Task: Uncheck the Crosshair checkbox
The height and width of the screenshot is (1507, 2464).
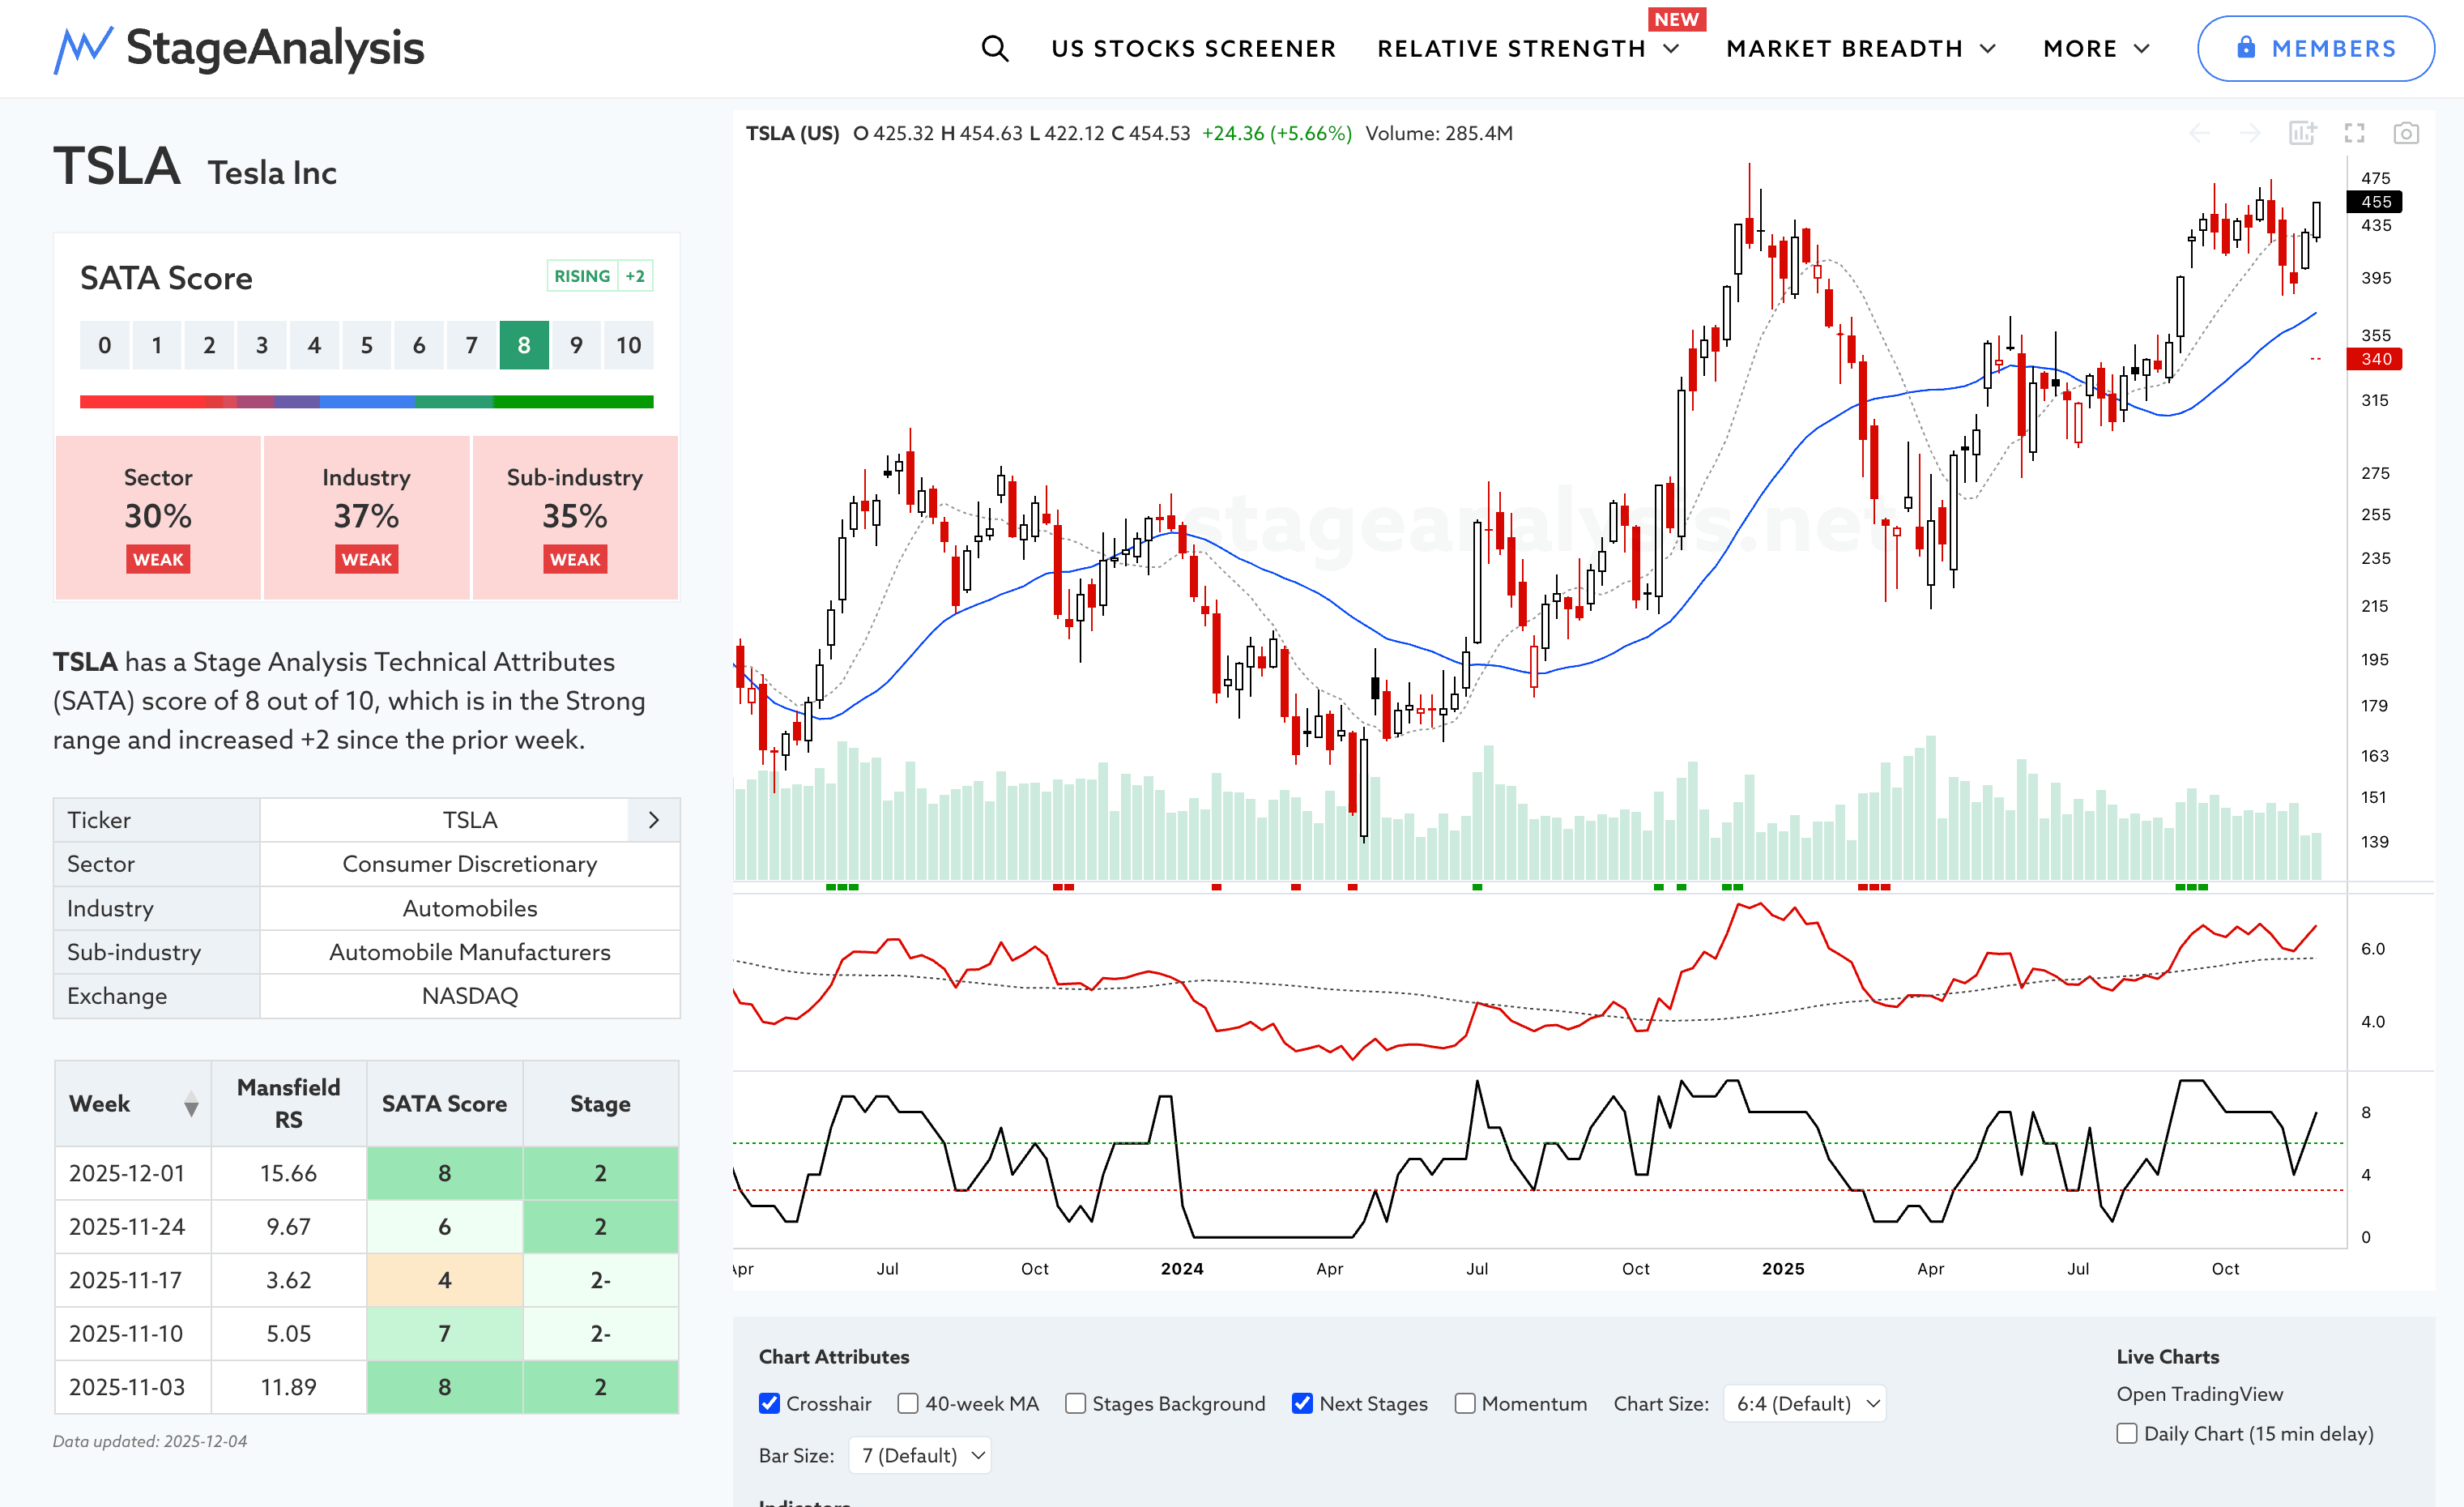Action: tap(769, 1403)
